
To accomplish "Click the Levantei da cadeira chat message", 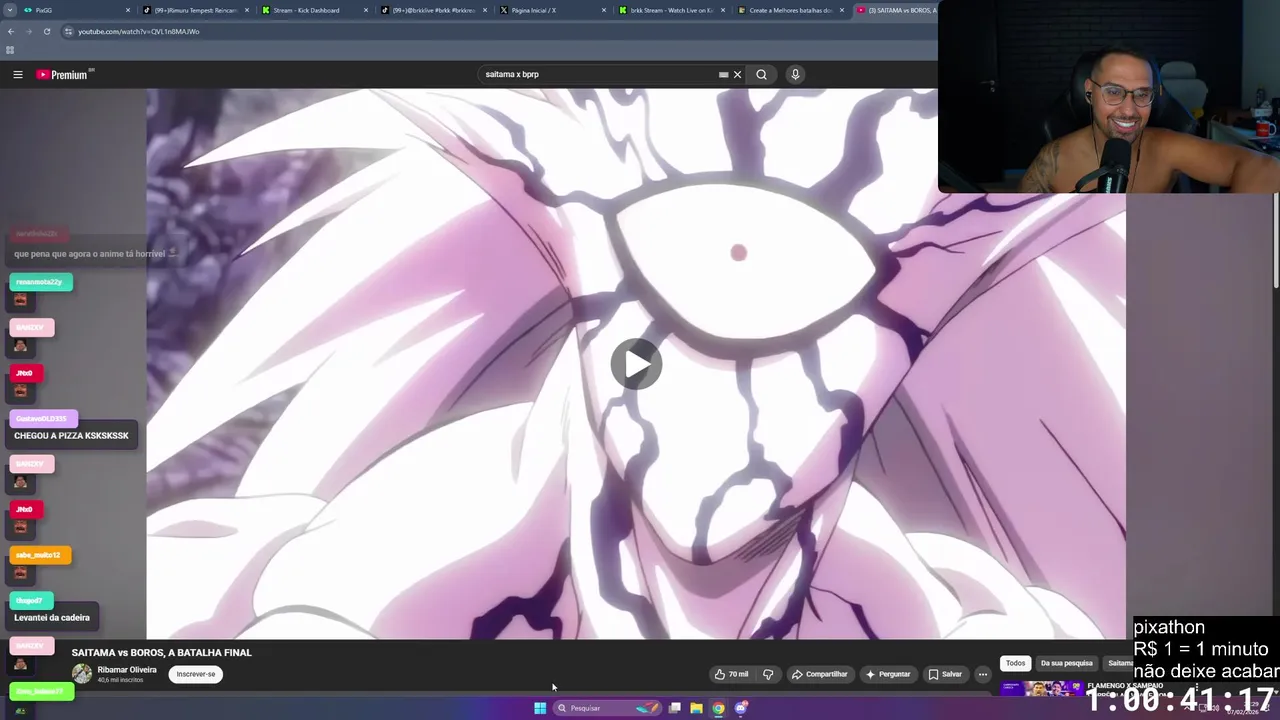I will coord(52,618).
